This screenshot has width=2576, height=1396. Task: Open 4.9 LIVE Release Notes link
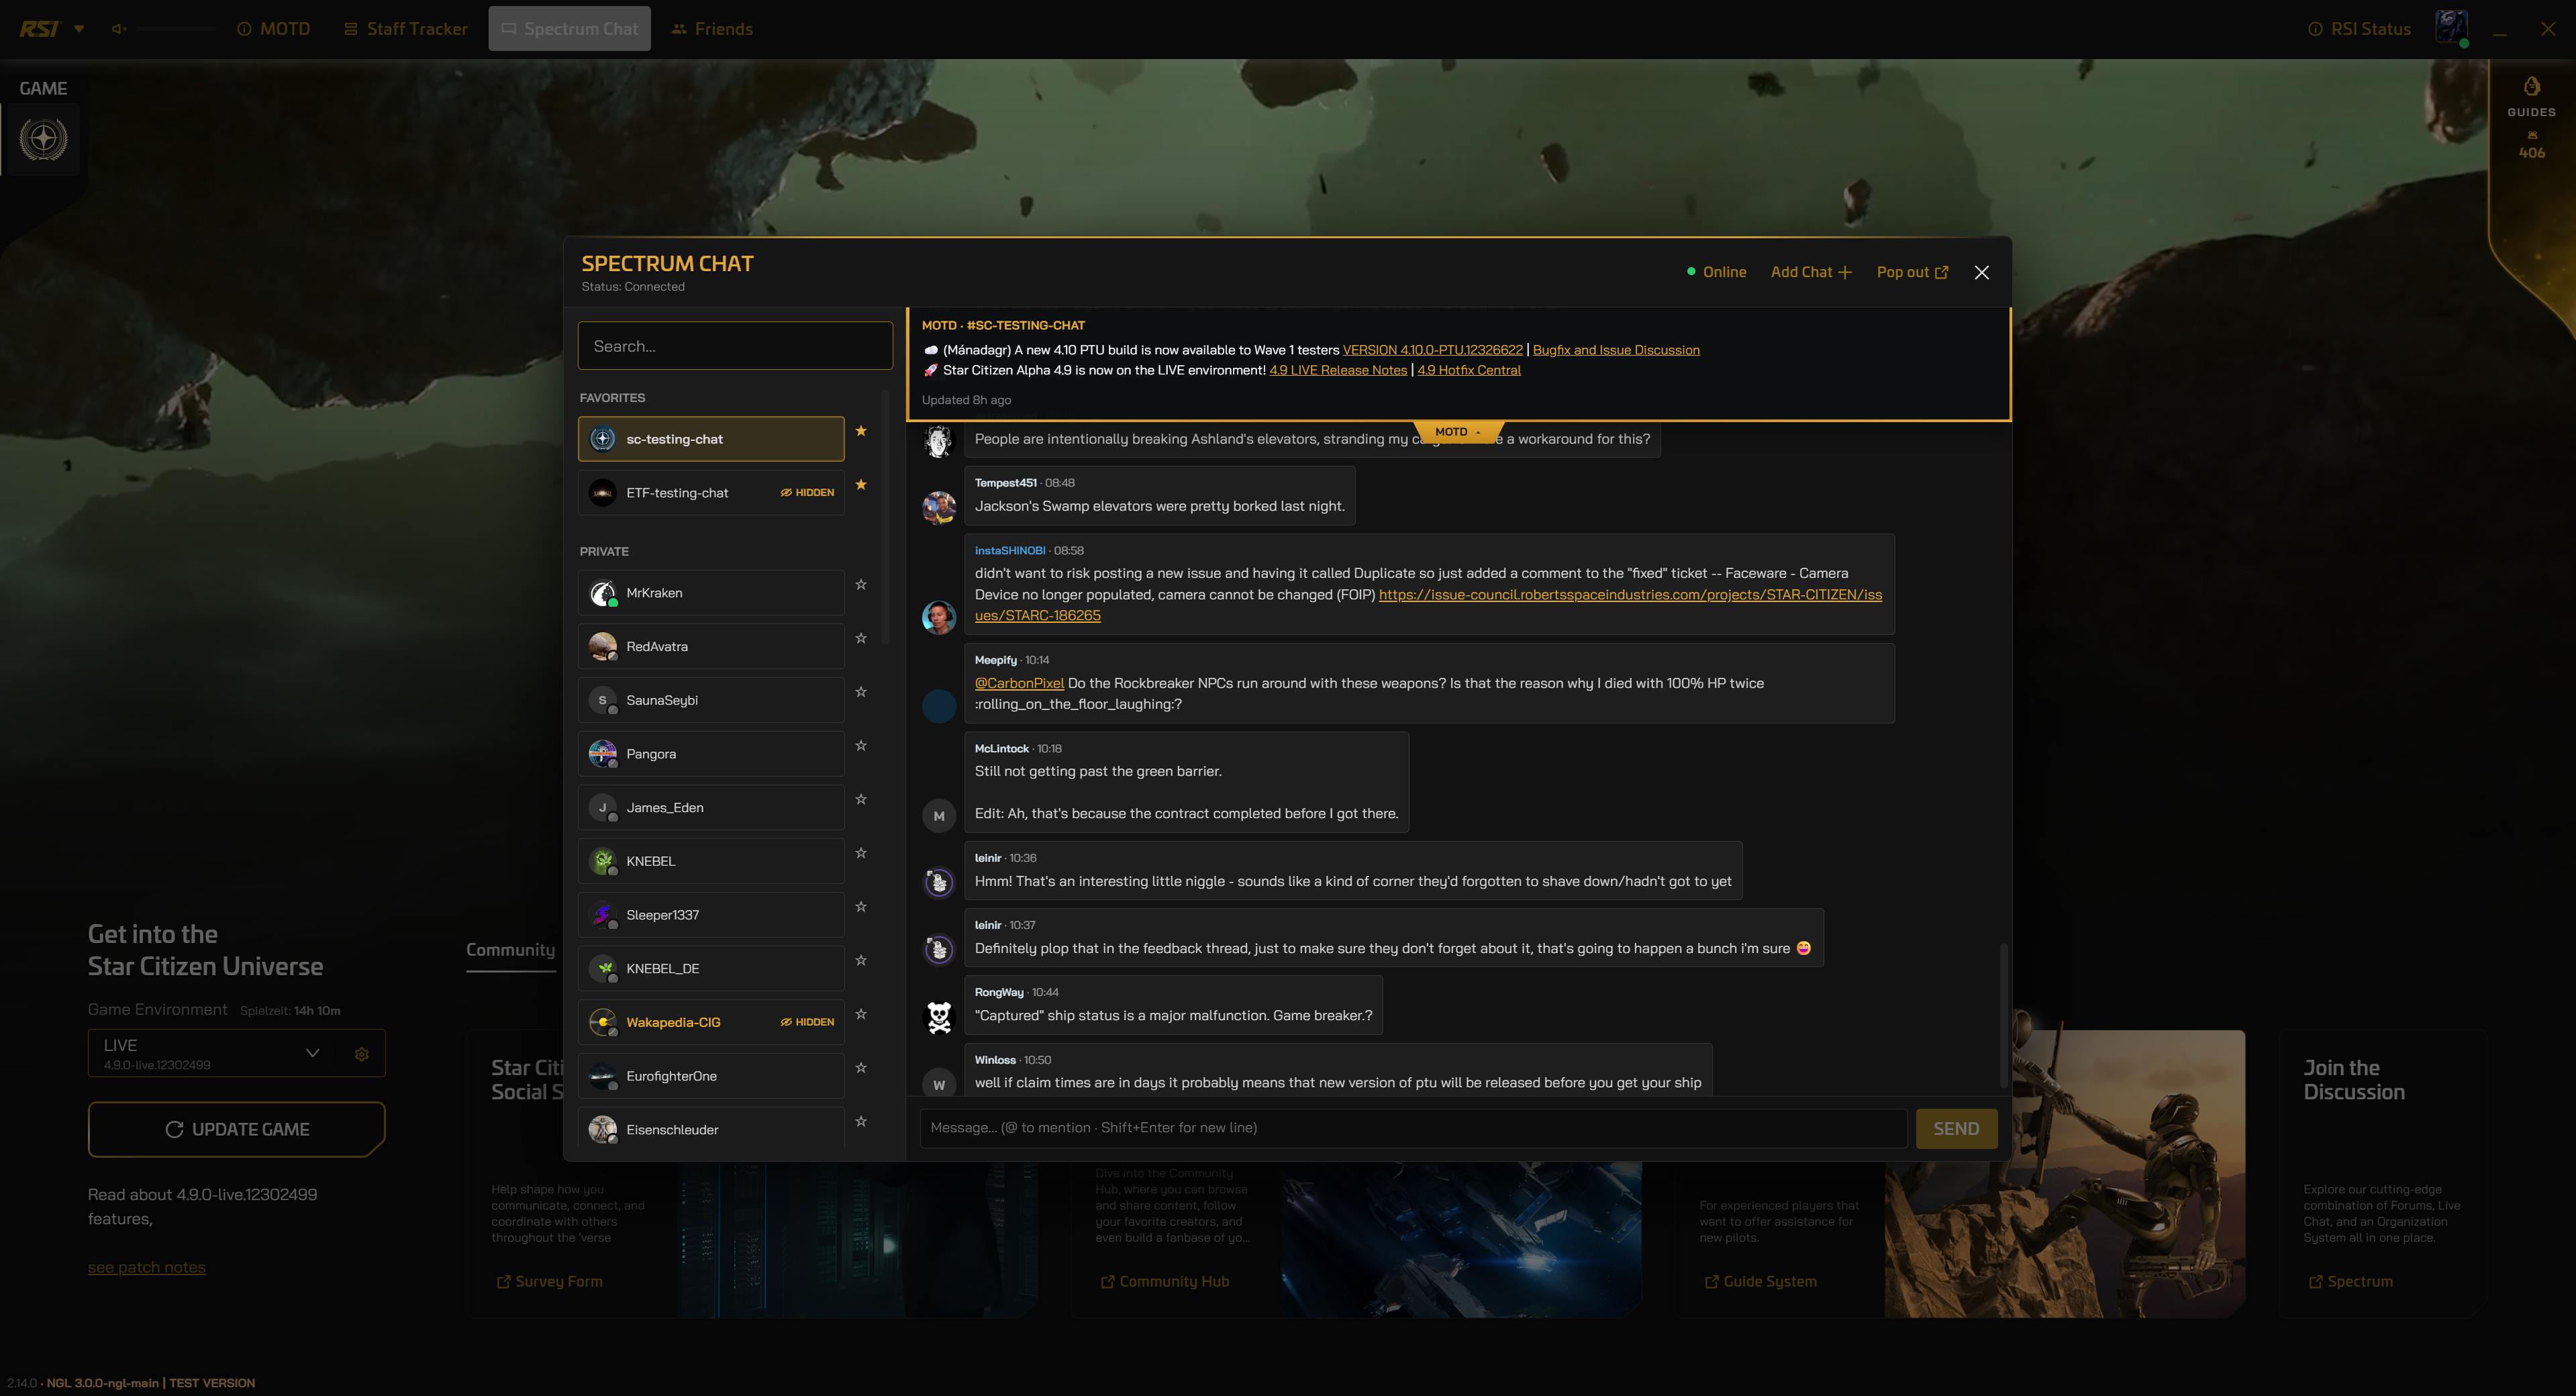1338,370
